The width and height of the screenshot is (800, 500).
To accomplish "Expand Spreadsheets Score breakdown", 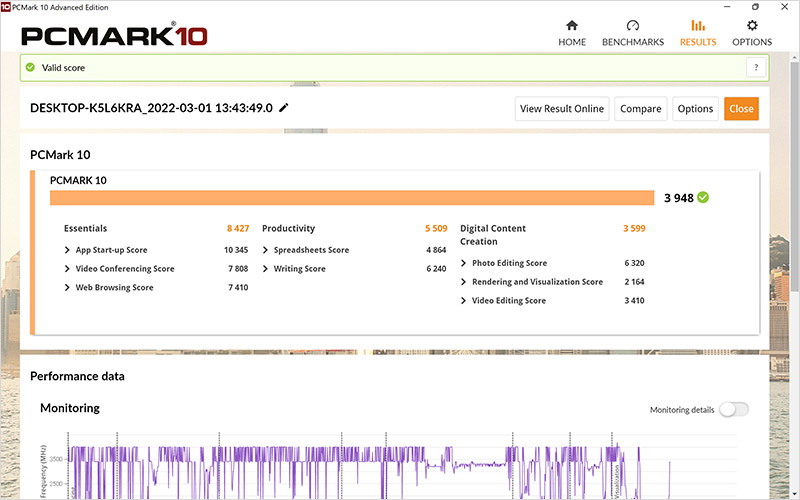I will tap(265, 250).
